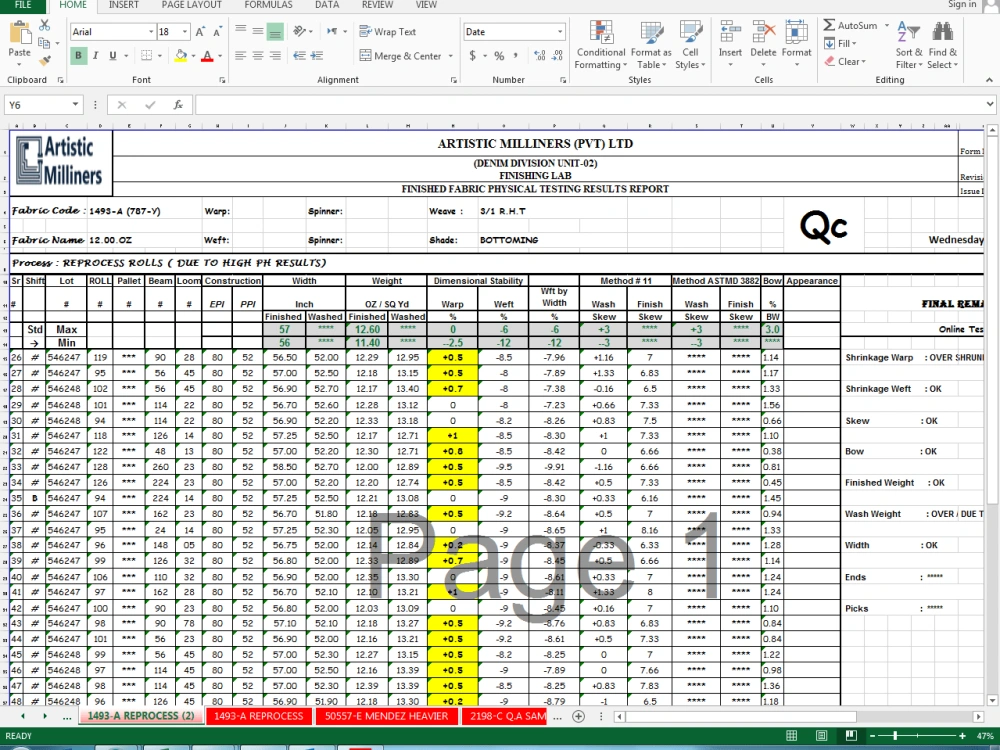This screenshot has height=750, width=1000.
Task: Toggle Underline formatting
Action: [x=112, y=55]
